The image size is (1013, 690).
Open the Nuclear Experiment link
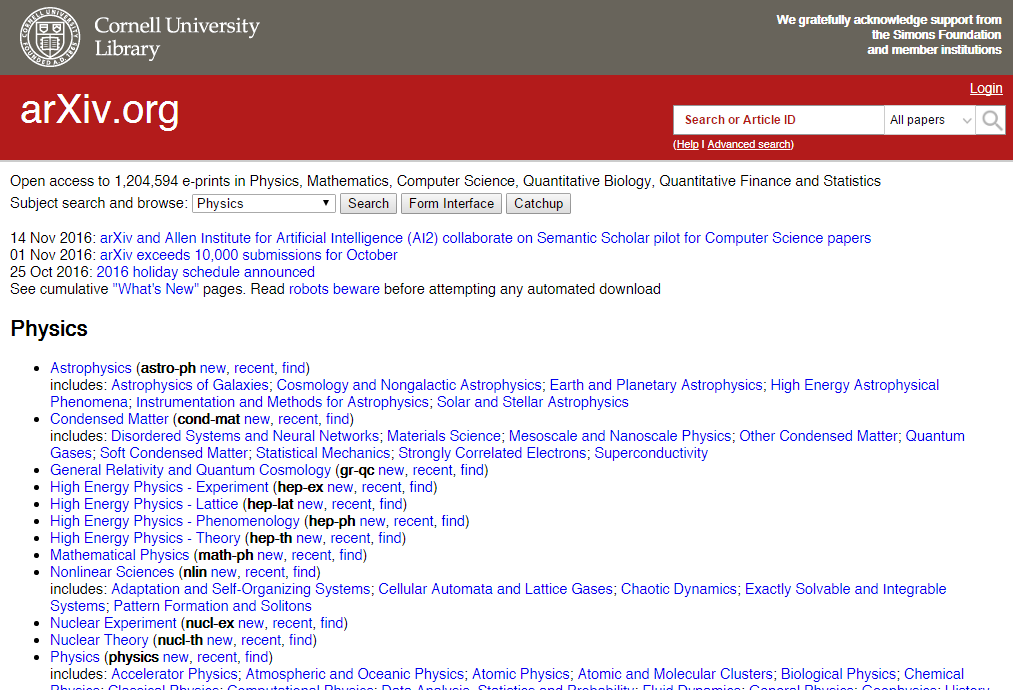click(113, 623)
